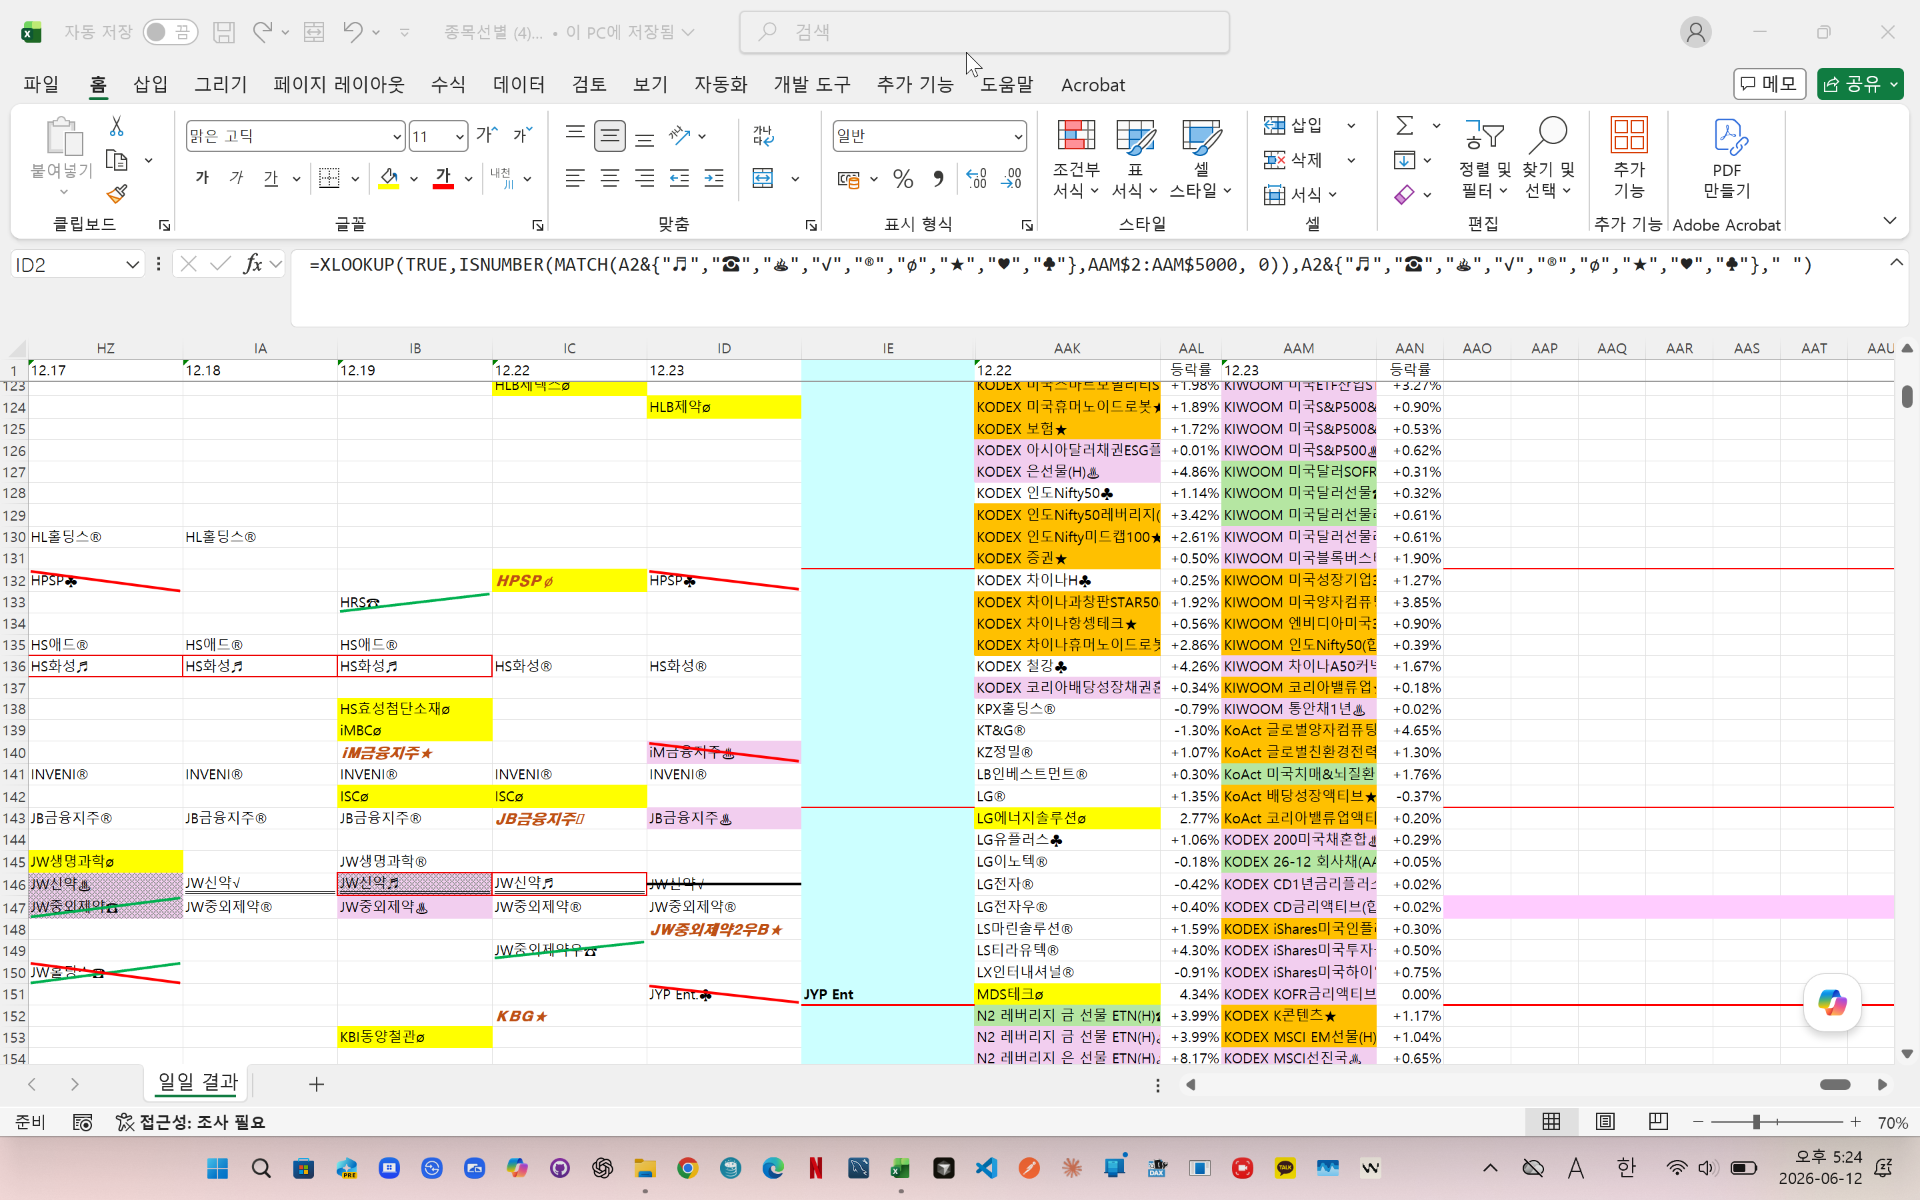Image resolution: width=1920 pixels, height=1200 pixels.
Task: Click the Format Painter brush icon
Action: click(x=117, y=193)
